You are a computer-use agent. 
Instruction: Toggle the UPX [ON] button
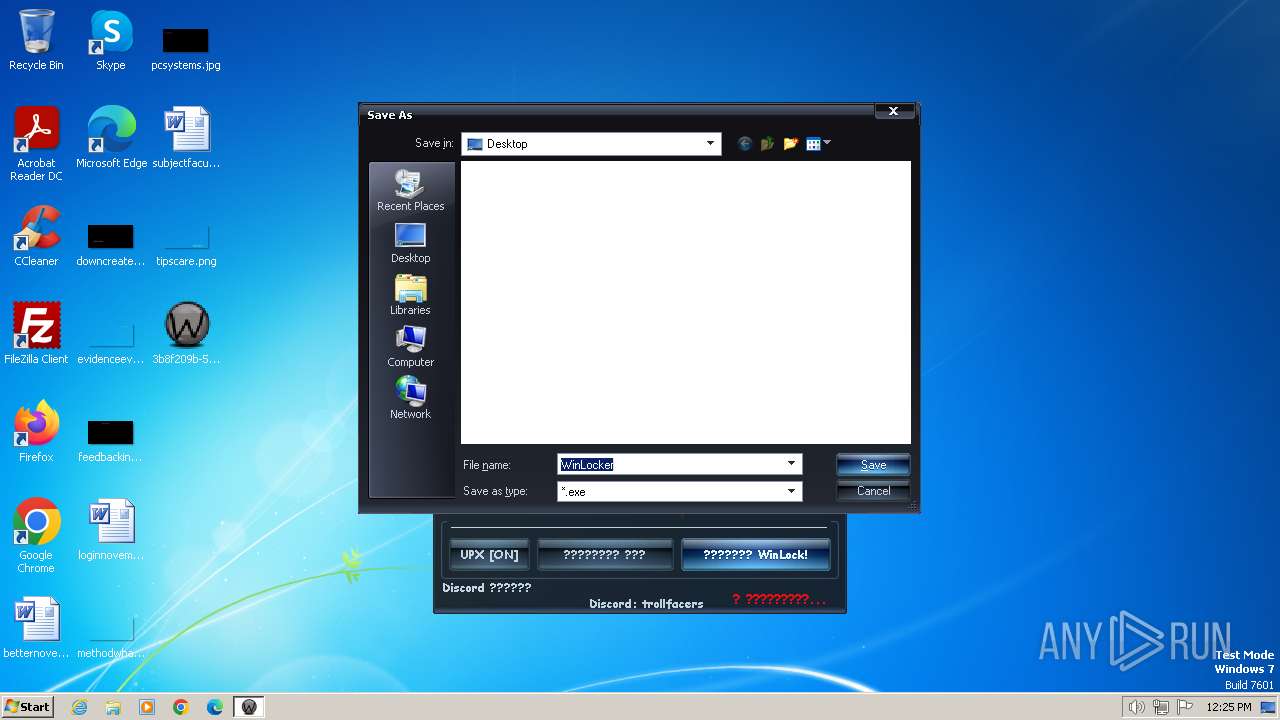point(489,555)
